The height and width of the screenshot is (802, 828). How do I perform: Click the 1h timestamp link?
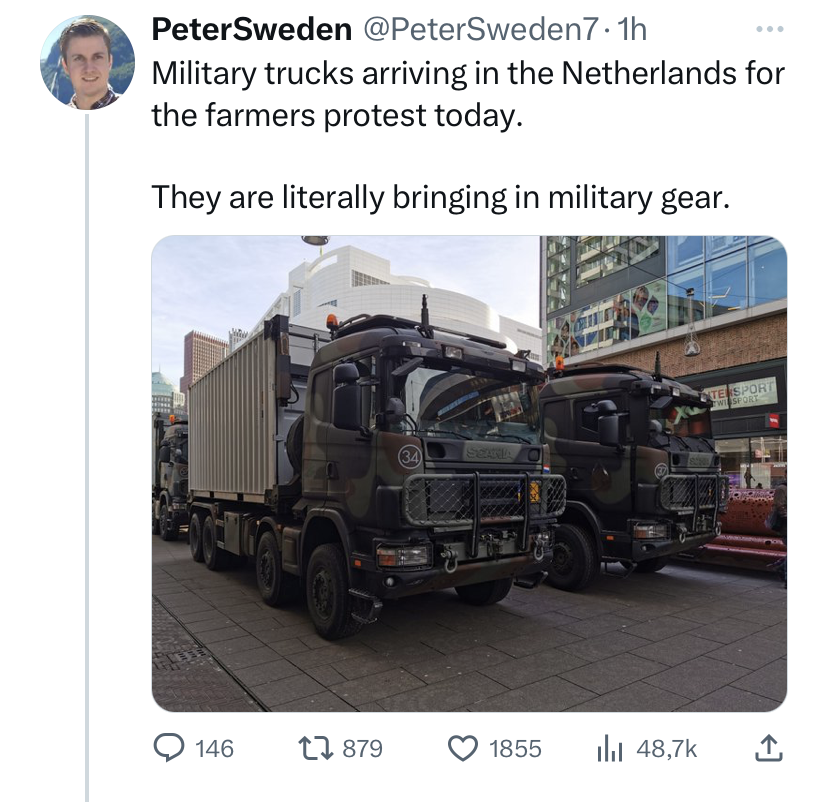(632, 29)
